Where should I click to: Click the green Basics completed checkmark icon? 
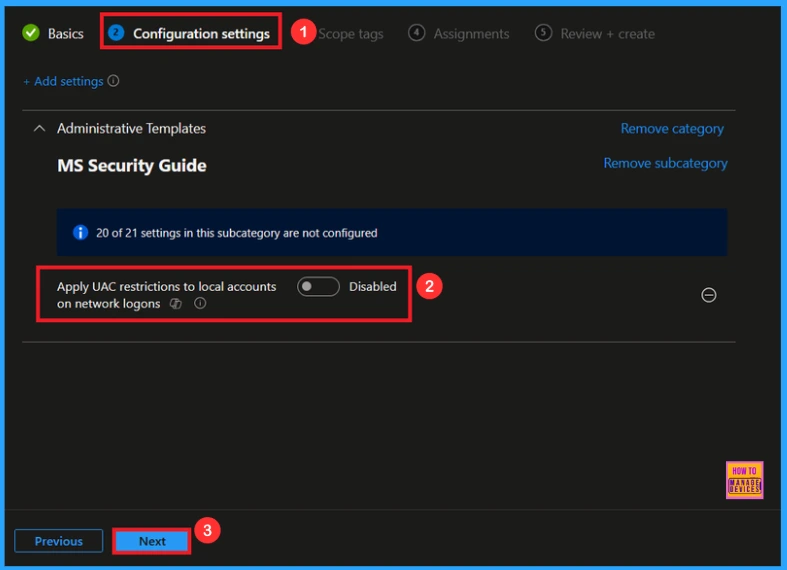pos(31,33)
